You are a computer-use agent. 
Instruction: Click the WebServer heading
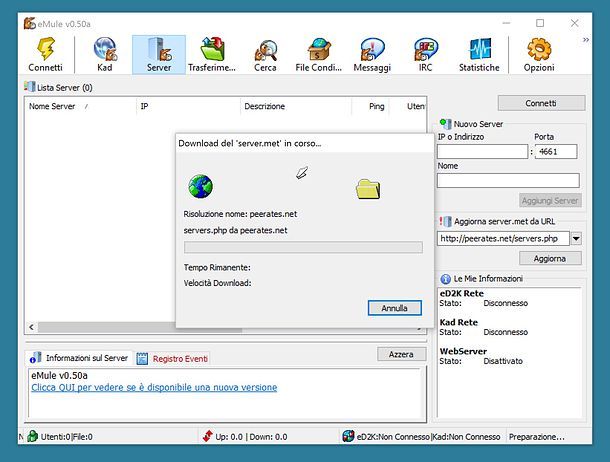tap(463, 351)
